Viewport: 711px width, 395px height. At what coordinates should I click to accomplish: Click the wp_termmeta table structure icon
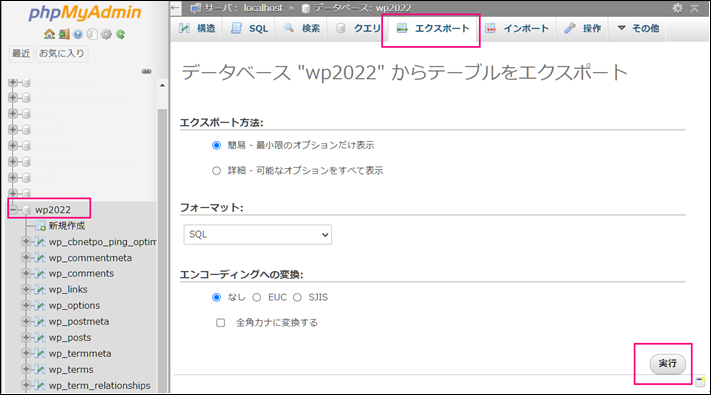point(40,353)
